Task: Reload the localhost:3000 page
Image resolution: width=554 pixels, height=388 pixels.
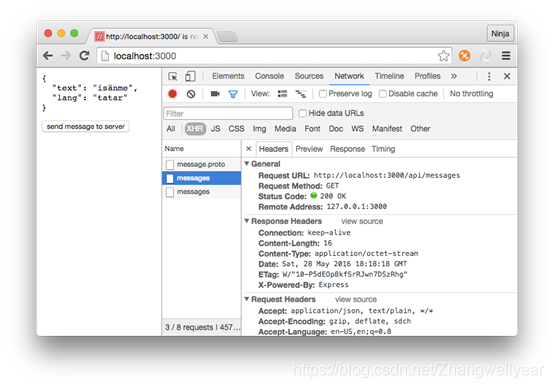Action: point(84,55)
